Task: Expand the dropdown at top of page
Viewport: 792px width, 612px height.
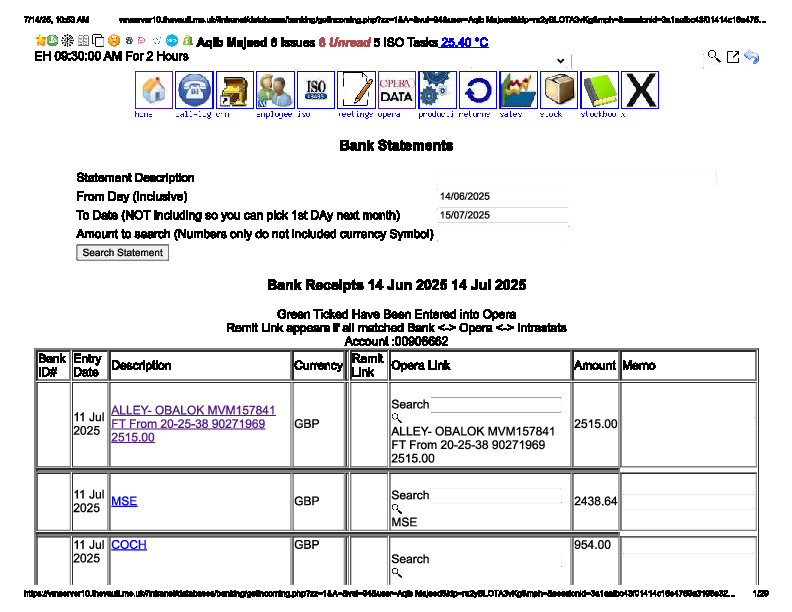Action: 560,61
